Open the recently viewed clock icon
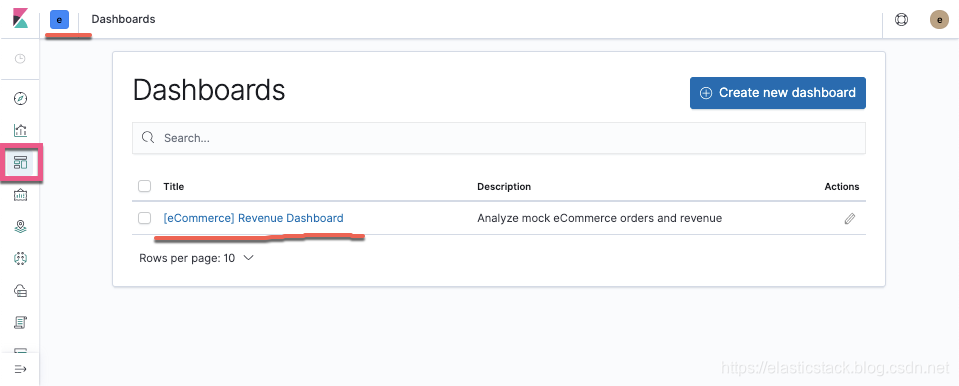This screenshot has width=959, height=386. point(20,59)
